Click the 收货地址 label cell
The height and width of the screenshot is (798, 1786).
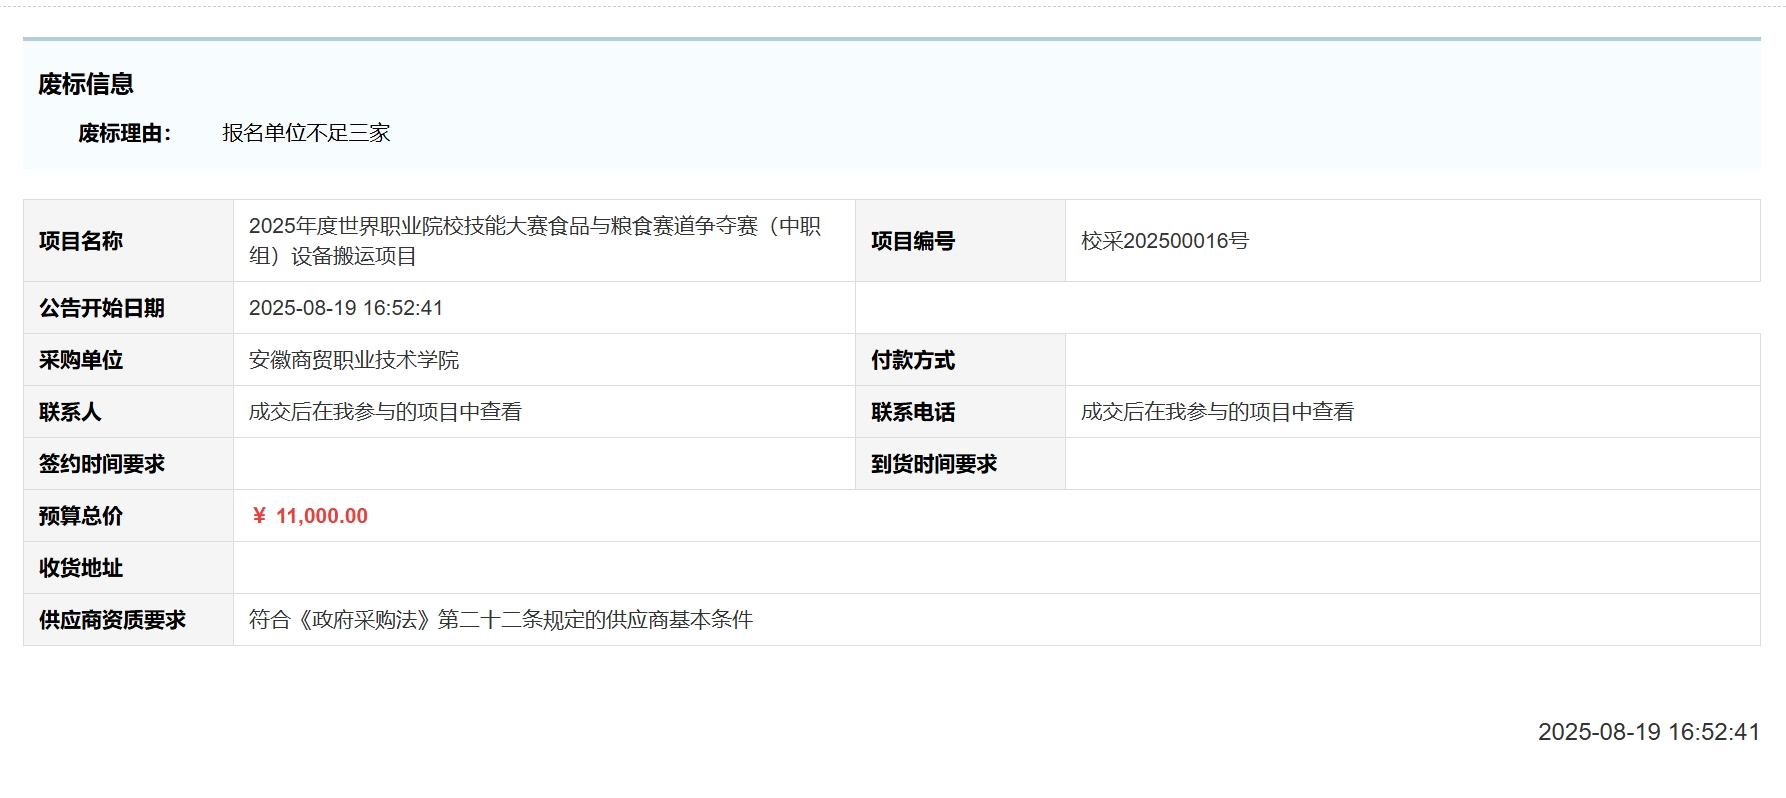[x=81, y=568]
